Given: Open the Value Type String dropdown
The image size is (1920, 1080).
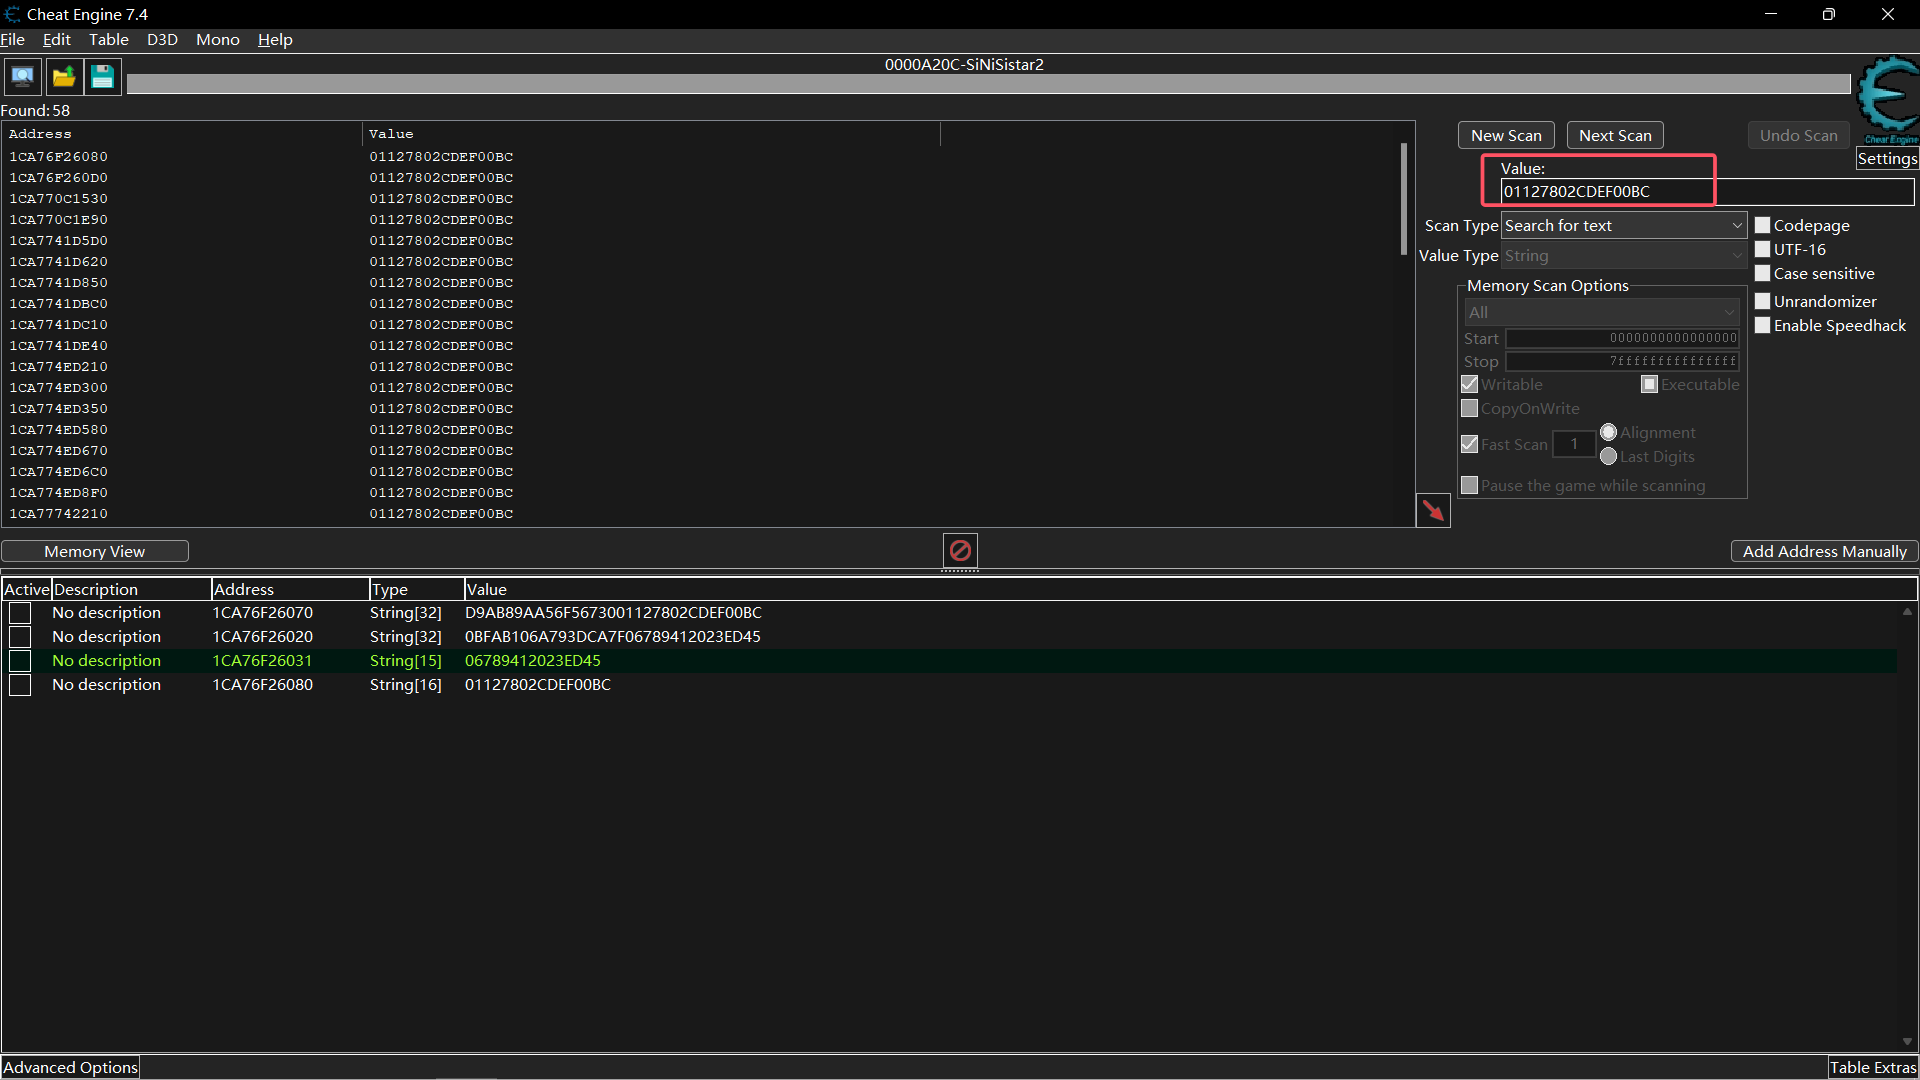Looking at the screenshot, I should pos(1623,256).
